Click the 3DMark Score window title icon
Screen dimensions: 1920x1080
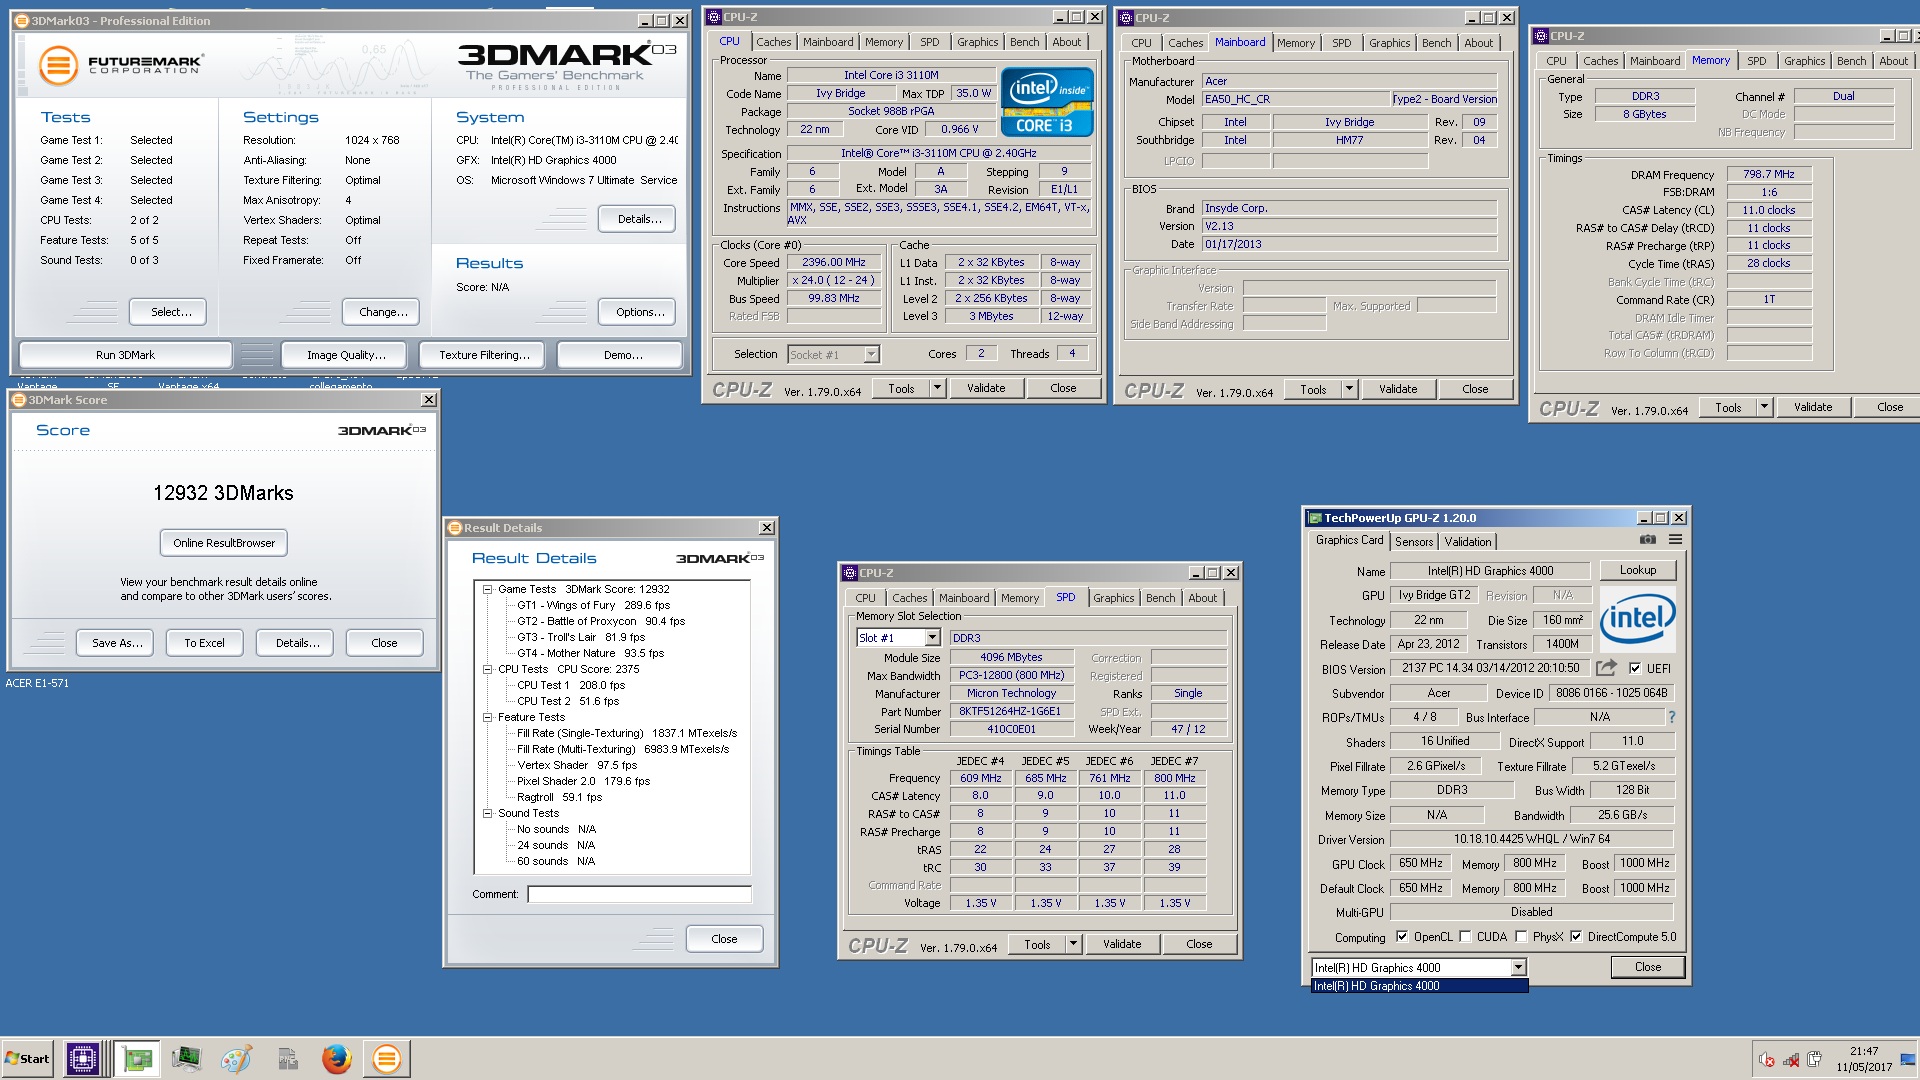(19, 400)
